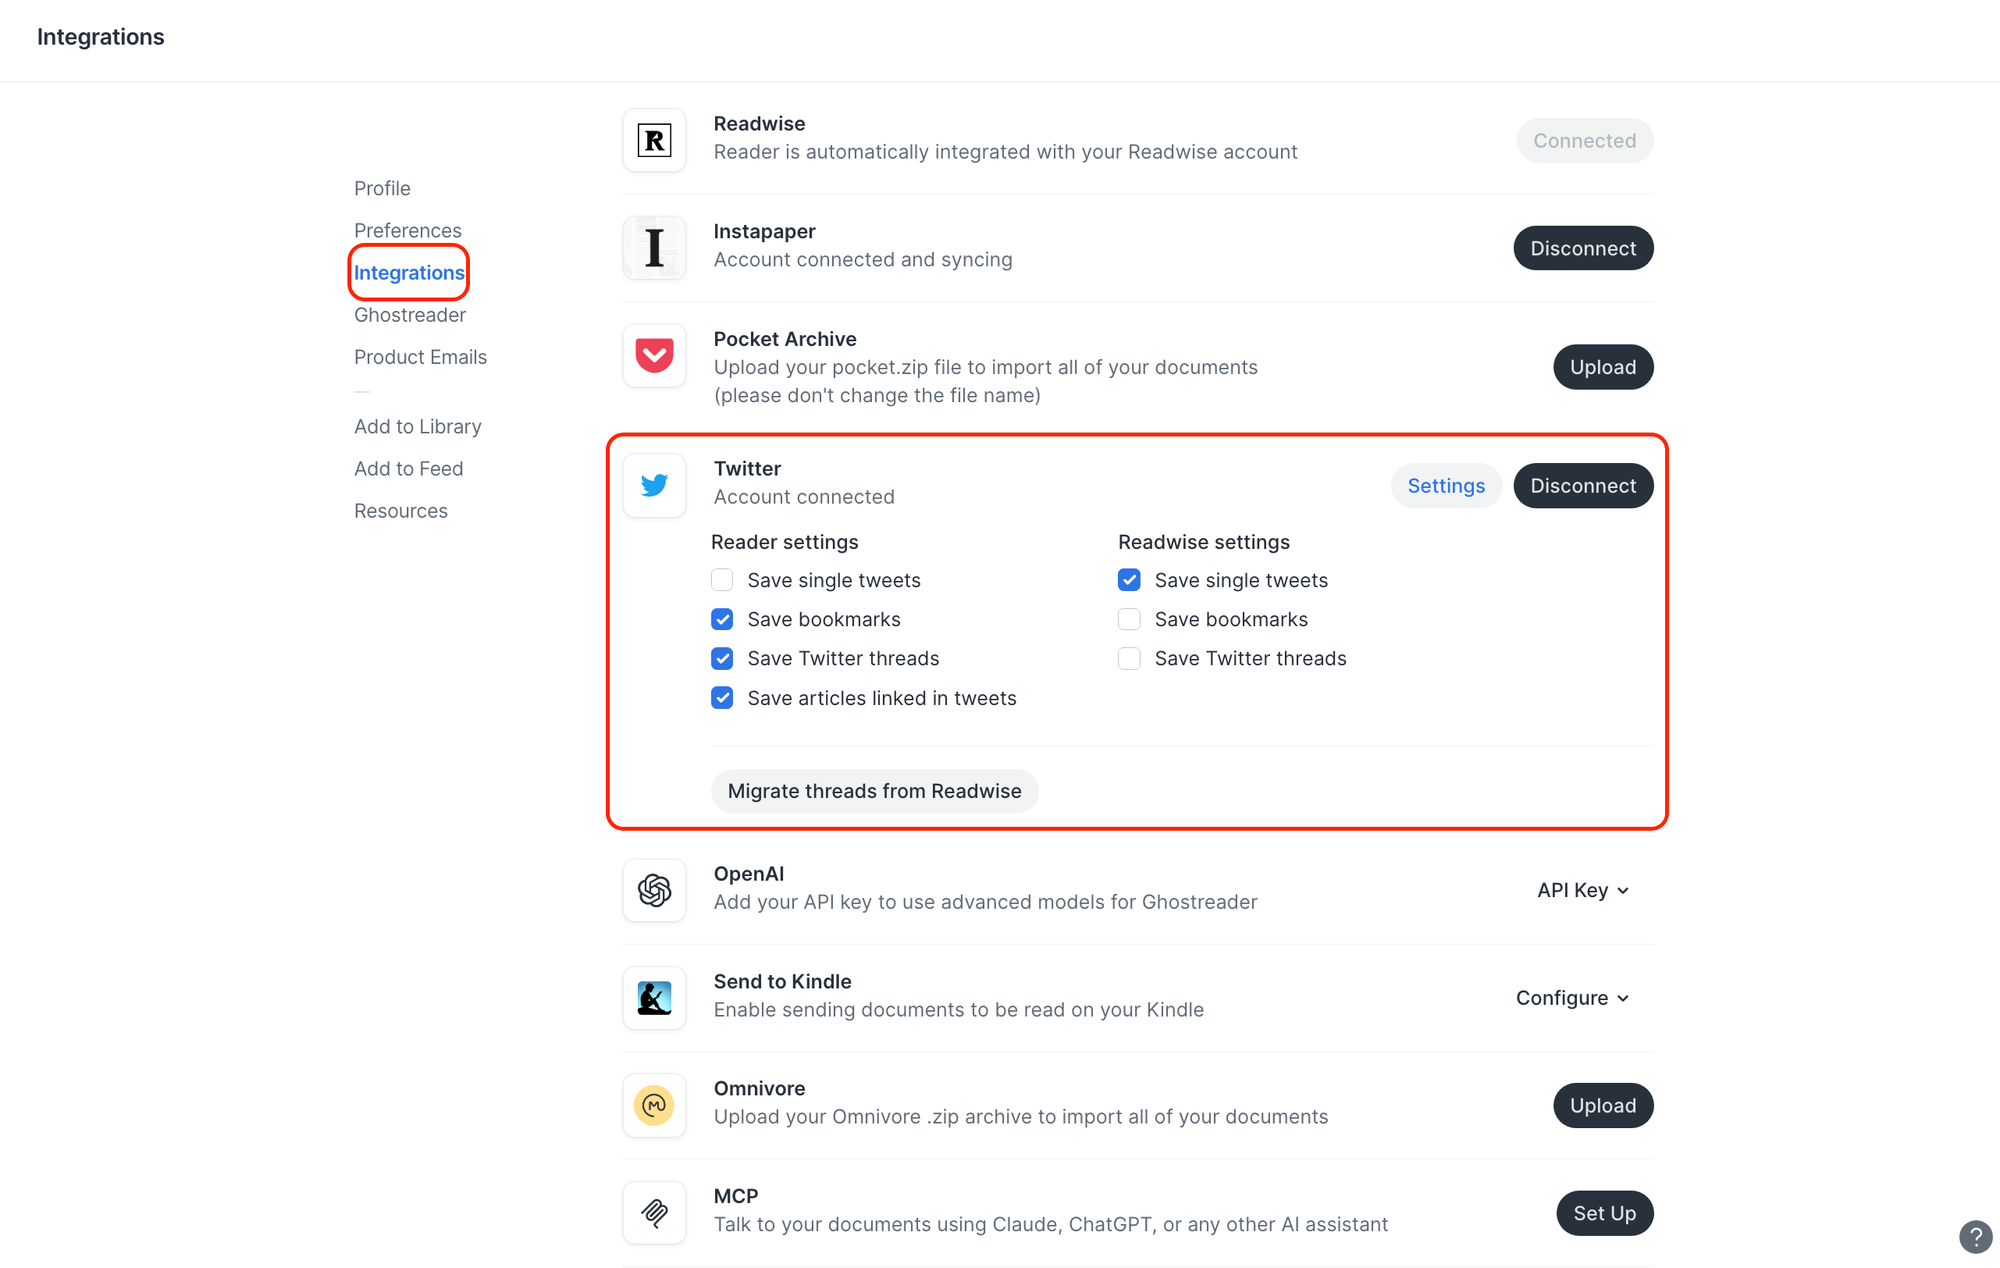Toggle the Twitter Settings button
Image resolution: width=2000 pixels, height=1268 pixels.
pos(1446,486)
